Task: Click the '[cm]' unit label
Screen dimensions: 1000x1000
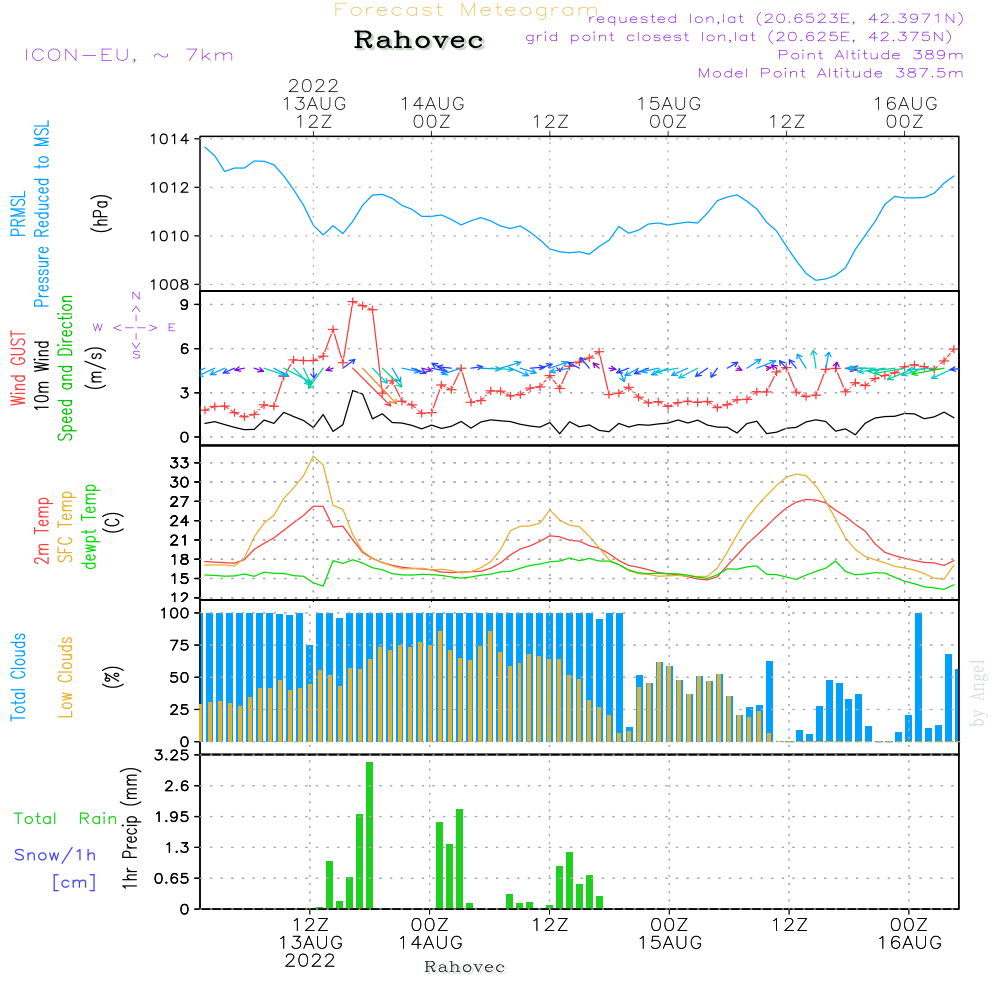Action: (x=74, y=883)
